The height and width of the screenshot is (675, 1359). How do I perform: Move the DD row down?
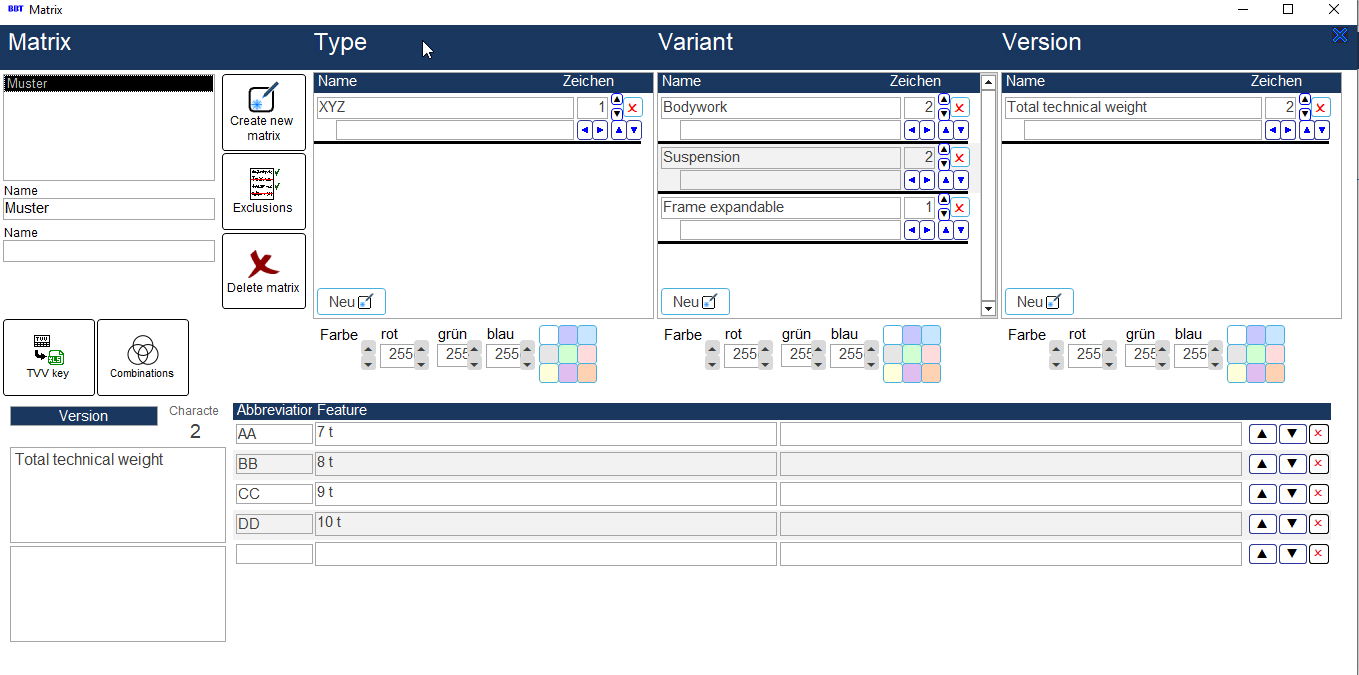1293,524
